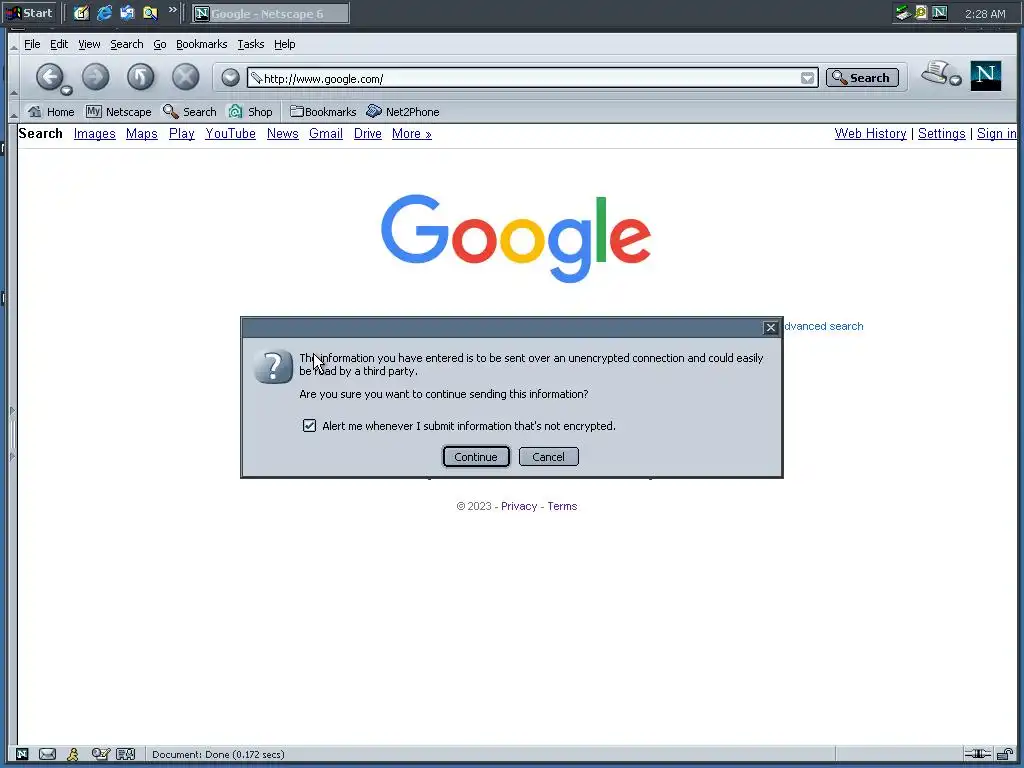The height and width of the screenshot is (768, 1024).
Task: Open Instant Messenger running-man icon
Action: click(x=73, y=754)
